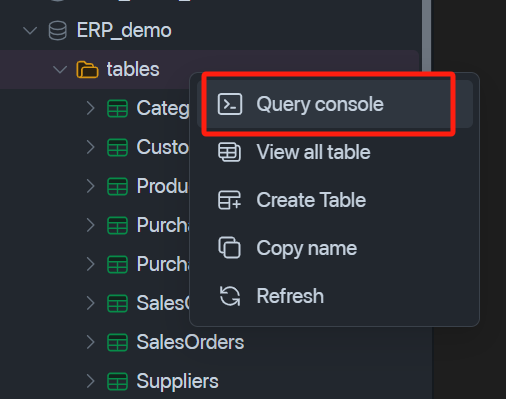This screenshot has width=506, height=399.
Task: Click the Produ table icon
Action: [x=117, y=186]
